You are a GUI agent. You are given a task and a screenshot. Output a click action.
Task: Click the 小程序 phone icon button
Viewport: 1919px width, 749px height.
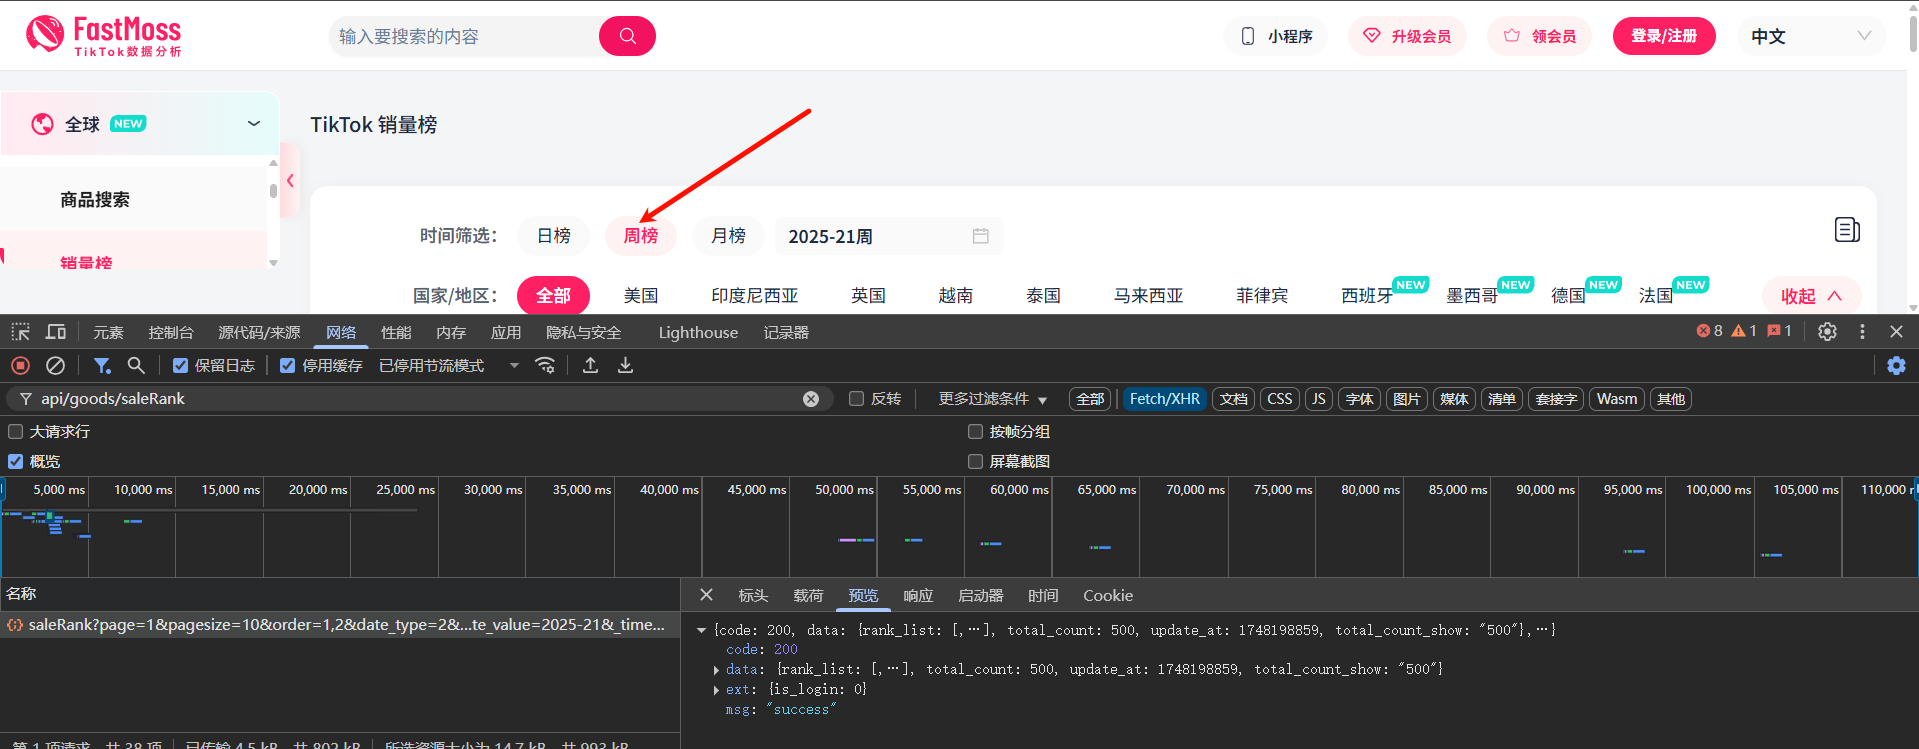[x=1276, y=36]
